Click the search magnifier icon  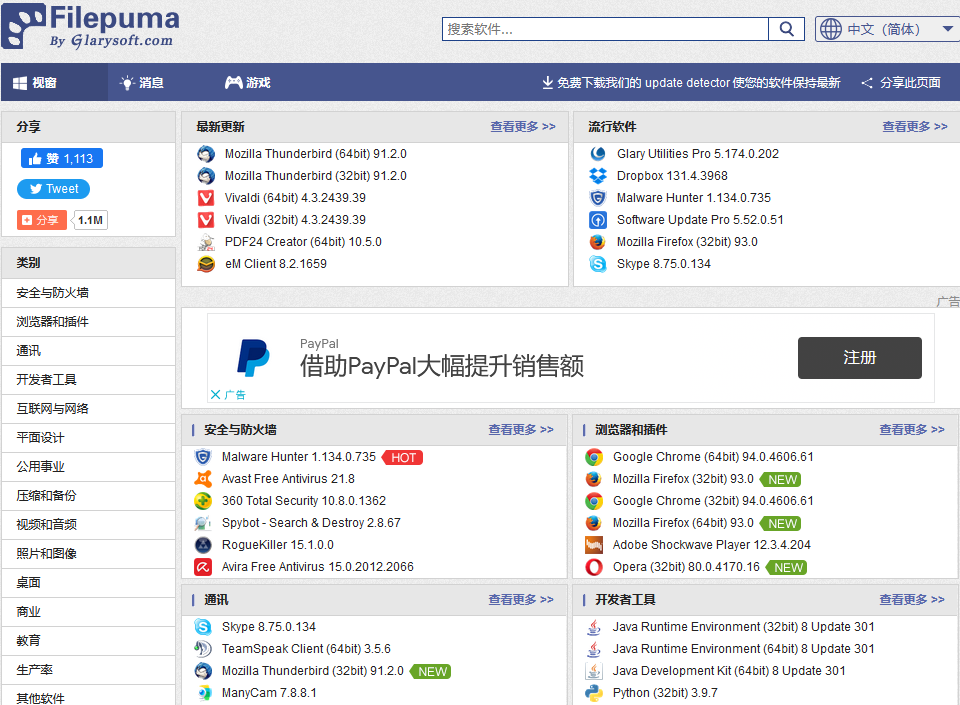point(788,29)
